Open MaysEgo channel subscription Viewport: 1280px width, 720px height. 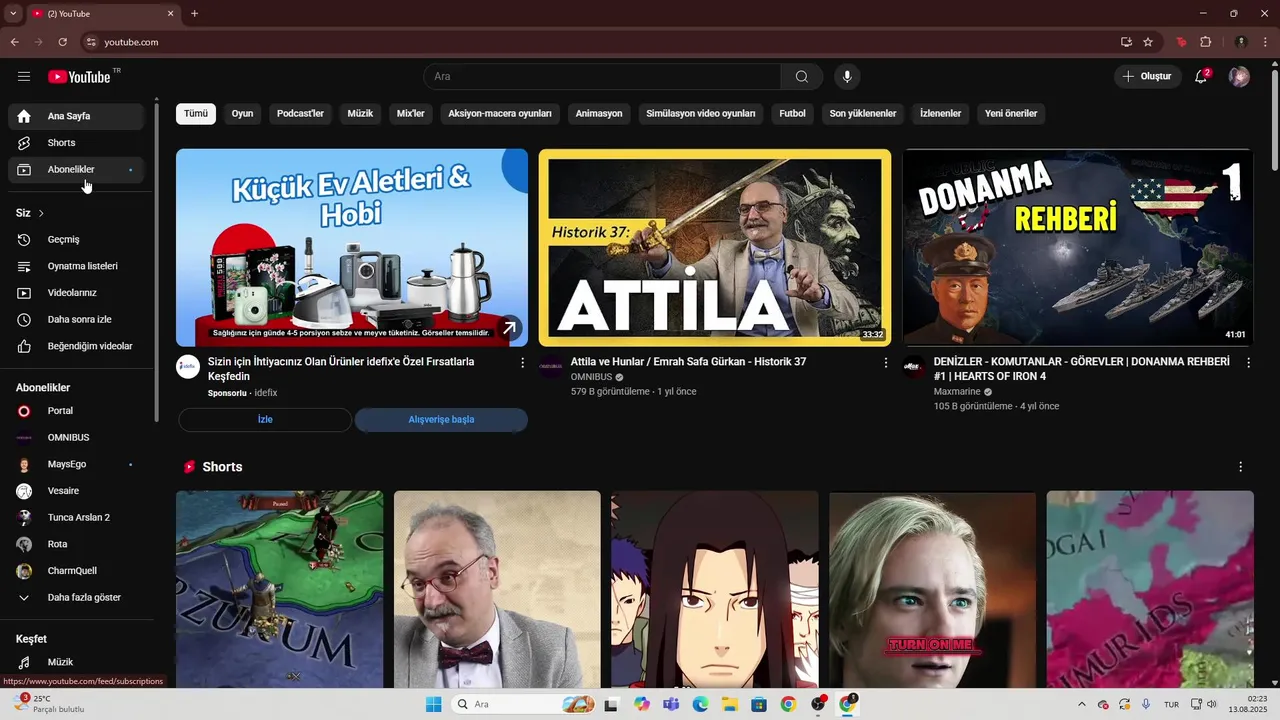[76, 464]
